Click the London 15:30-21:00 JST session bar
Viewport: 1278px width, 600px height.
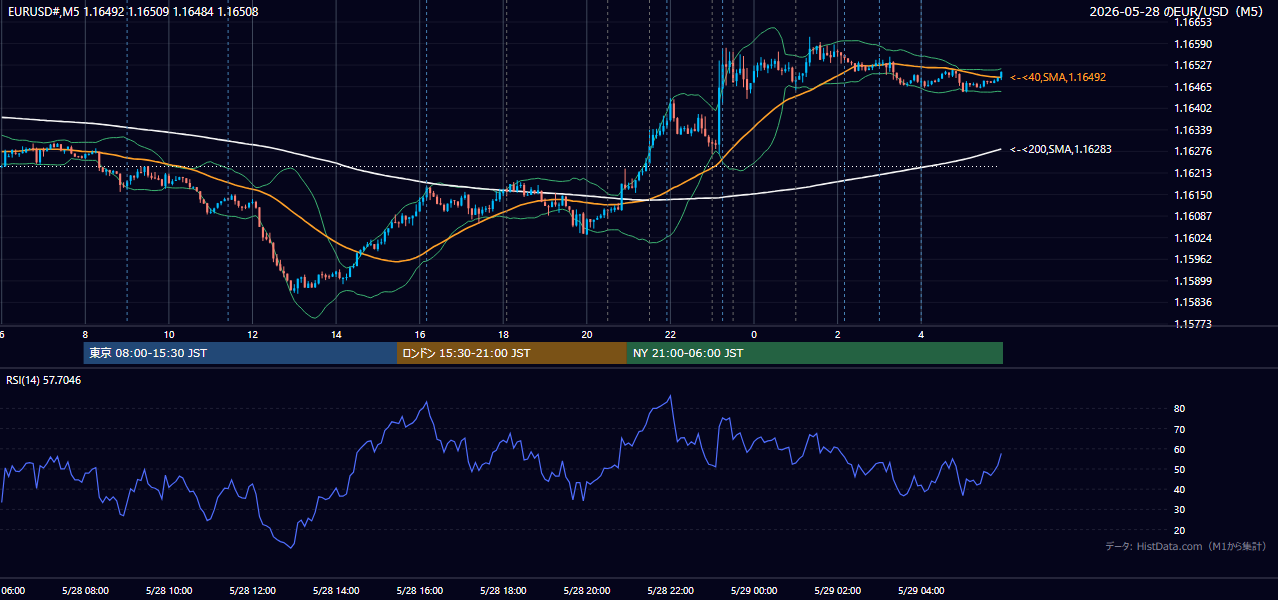512,353
